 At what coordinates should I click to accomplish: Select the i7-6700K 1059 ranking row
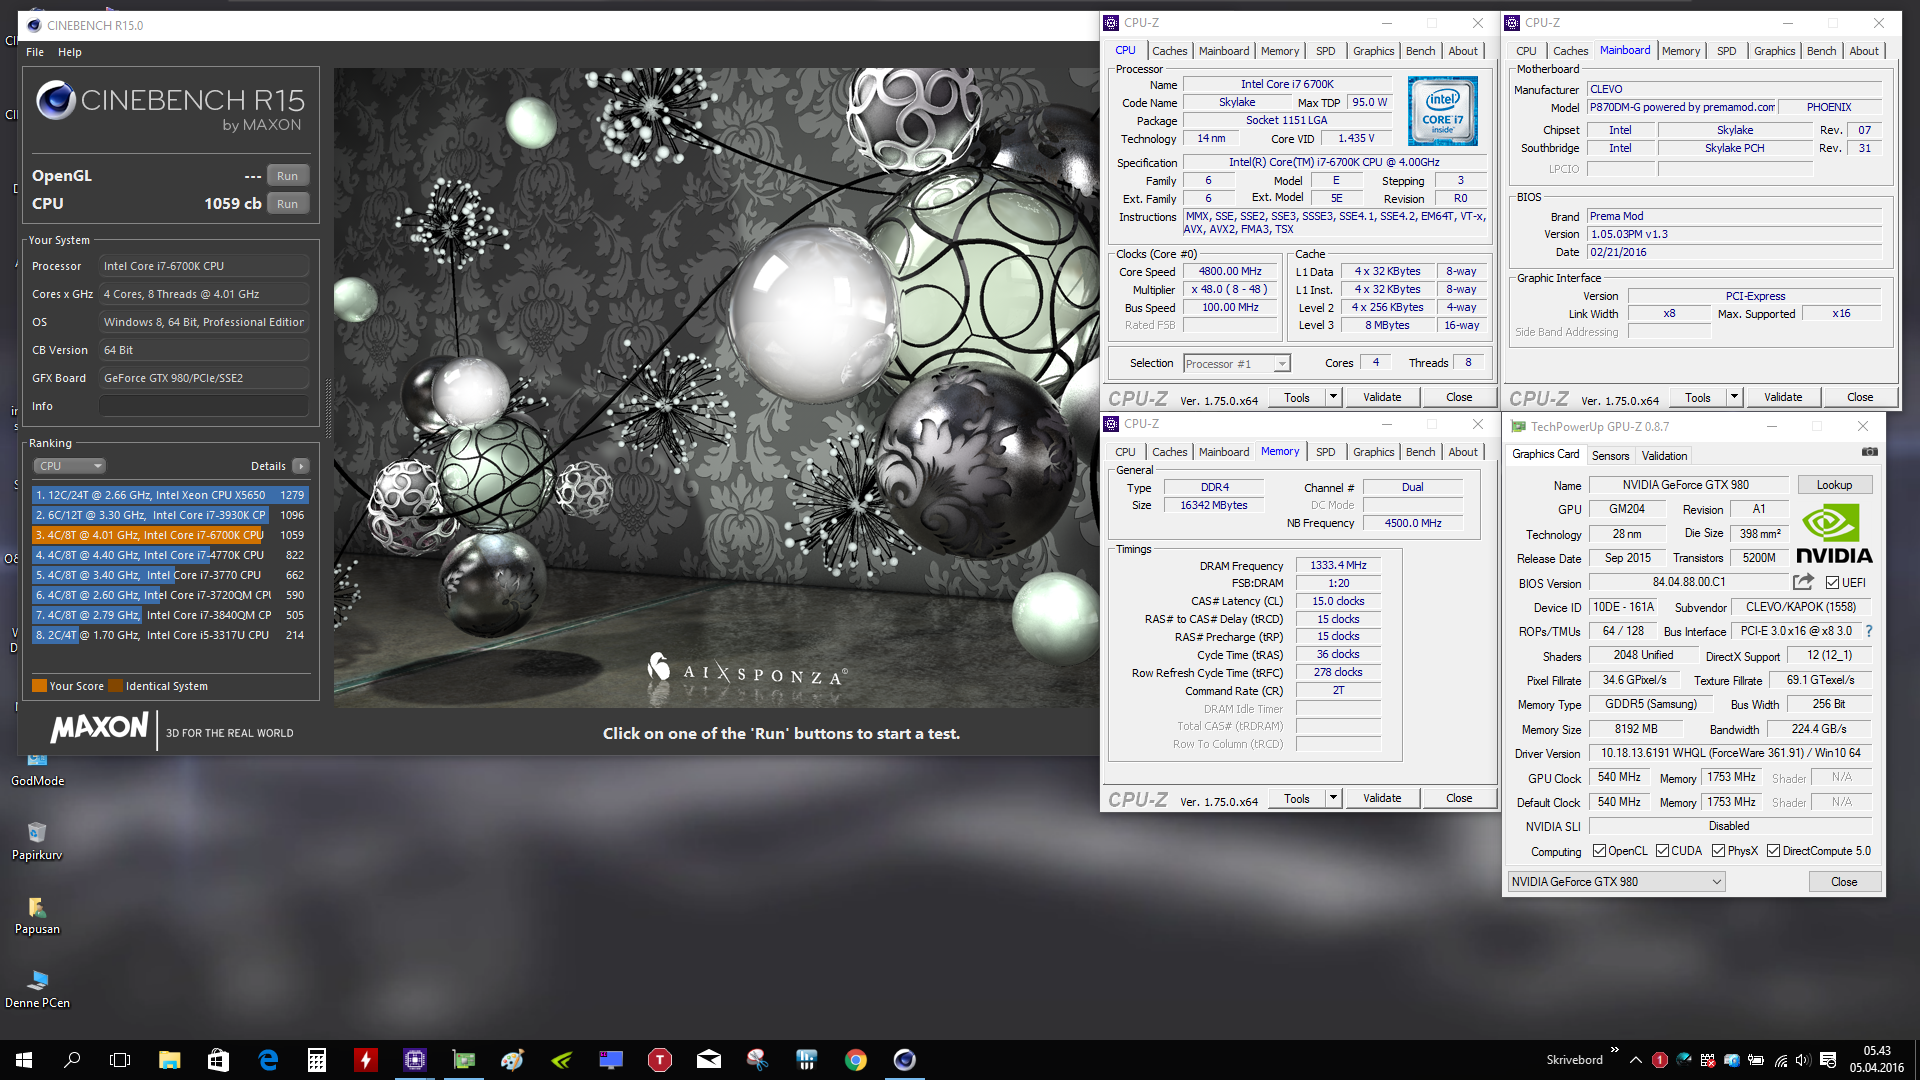tap(170, 535)
